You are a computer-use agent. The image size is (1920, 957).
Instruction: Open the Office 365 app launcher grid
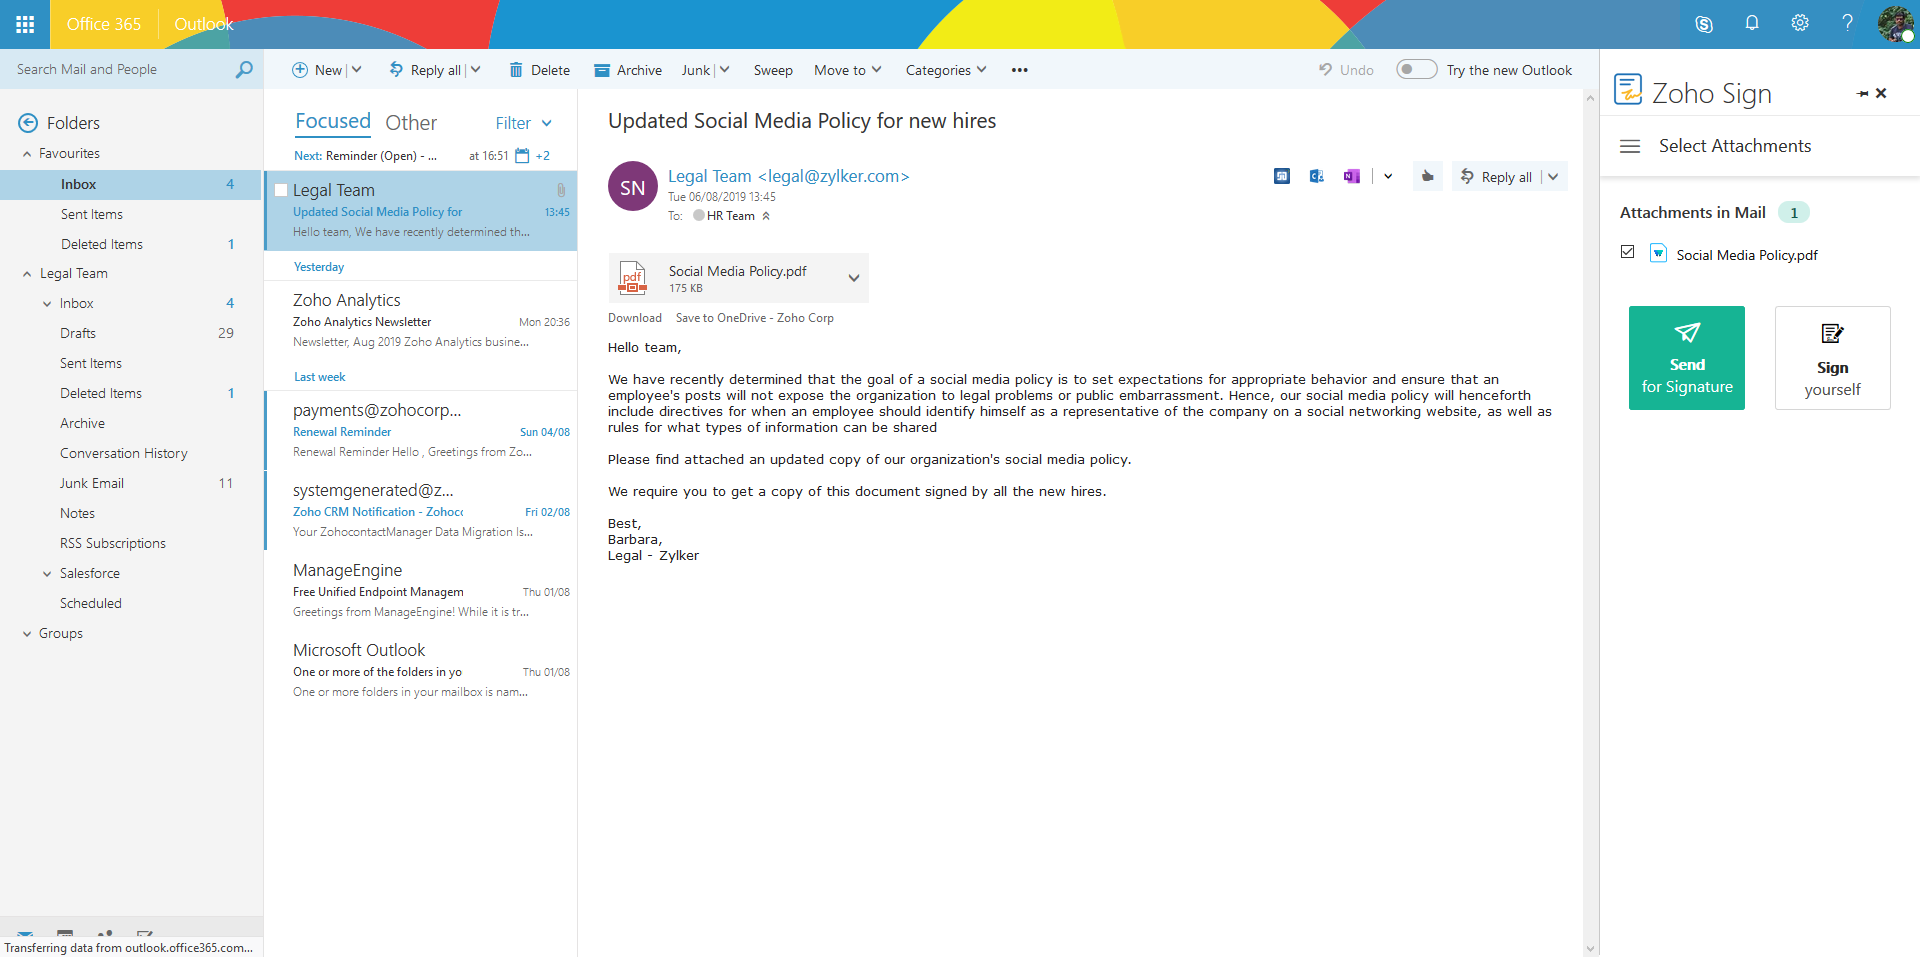click(25, 24)
